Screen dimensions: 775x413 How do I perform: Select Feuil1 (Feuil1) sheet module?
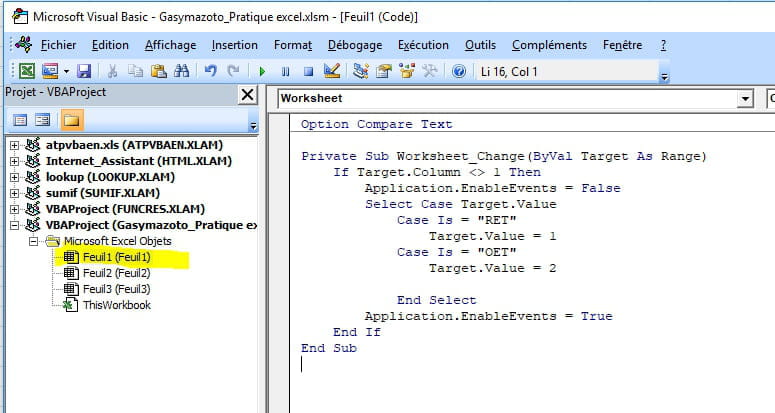pos(116,257)
